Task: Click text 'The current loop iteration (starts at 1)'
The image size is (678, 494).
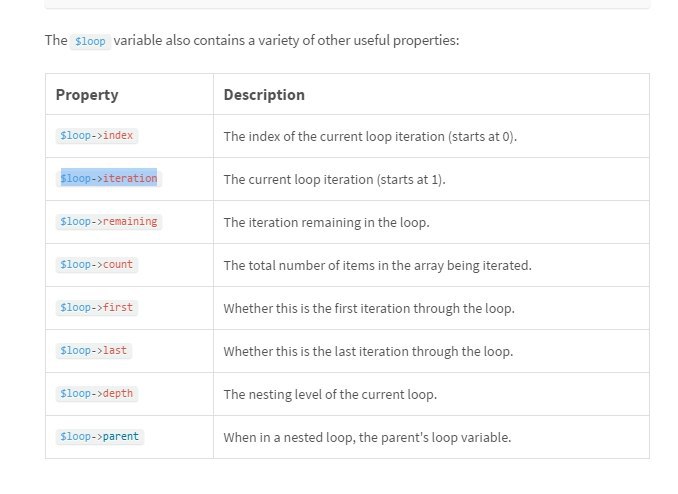Action: coord(334,180)
